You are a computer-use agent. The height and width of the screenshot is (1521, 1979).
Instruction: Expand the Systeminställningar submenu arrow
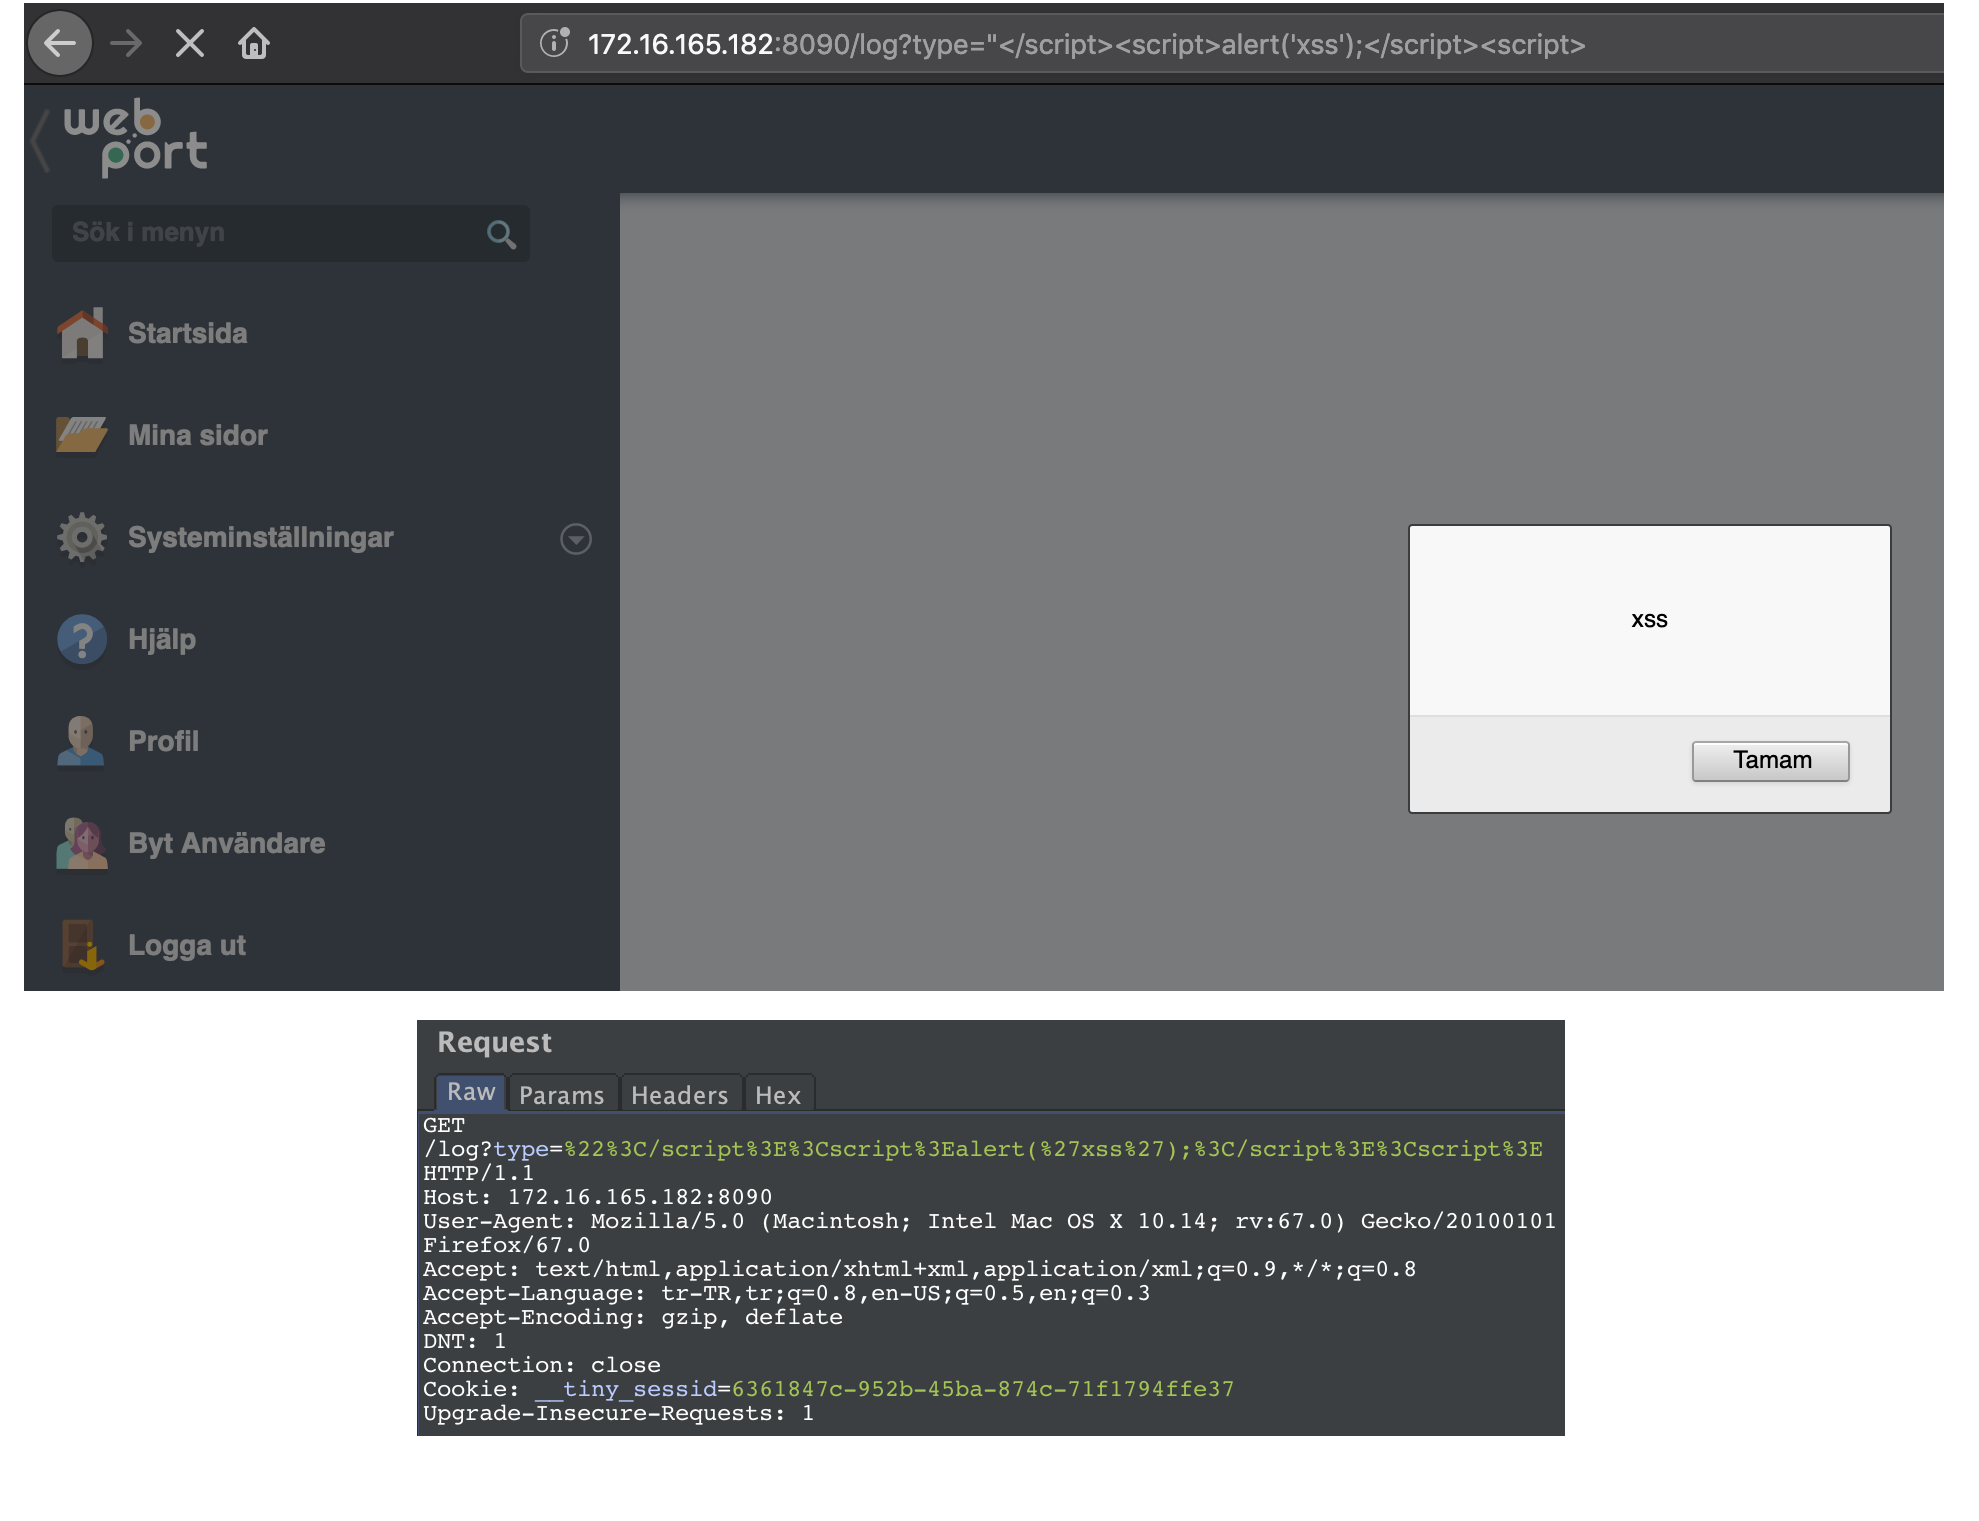[576, 539]
